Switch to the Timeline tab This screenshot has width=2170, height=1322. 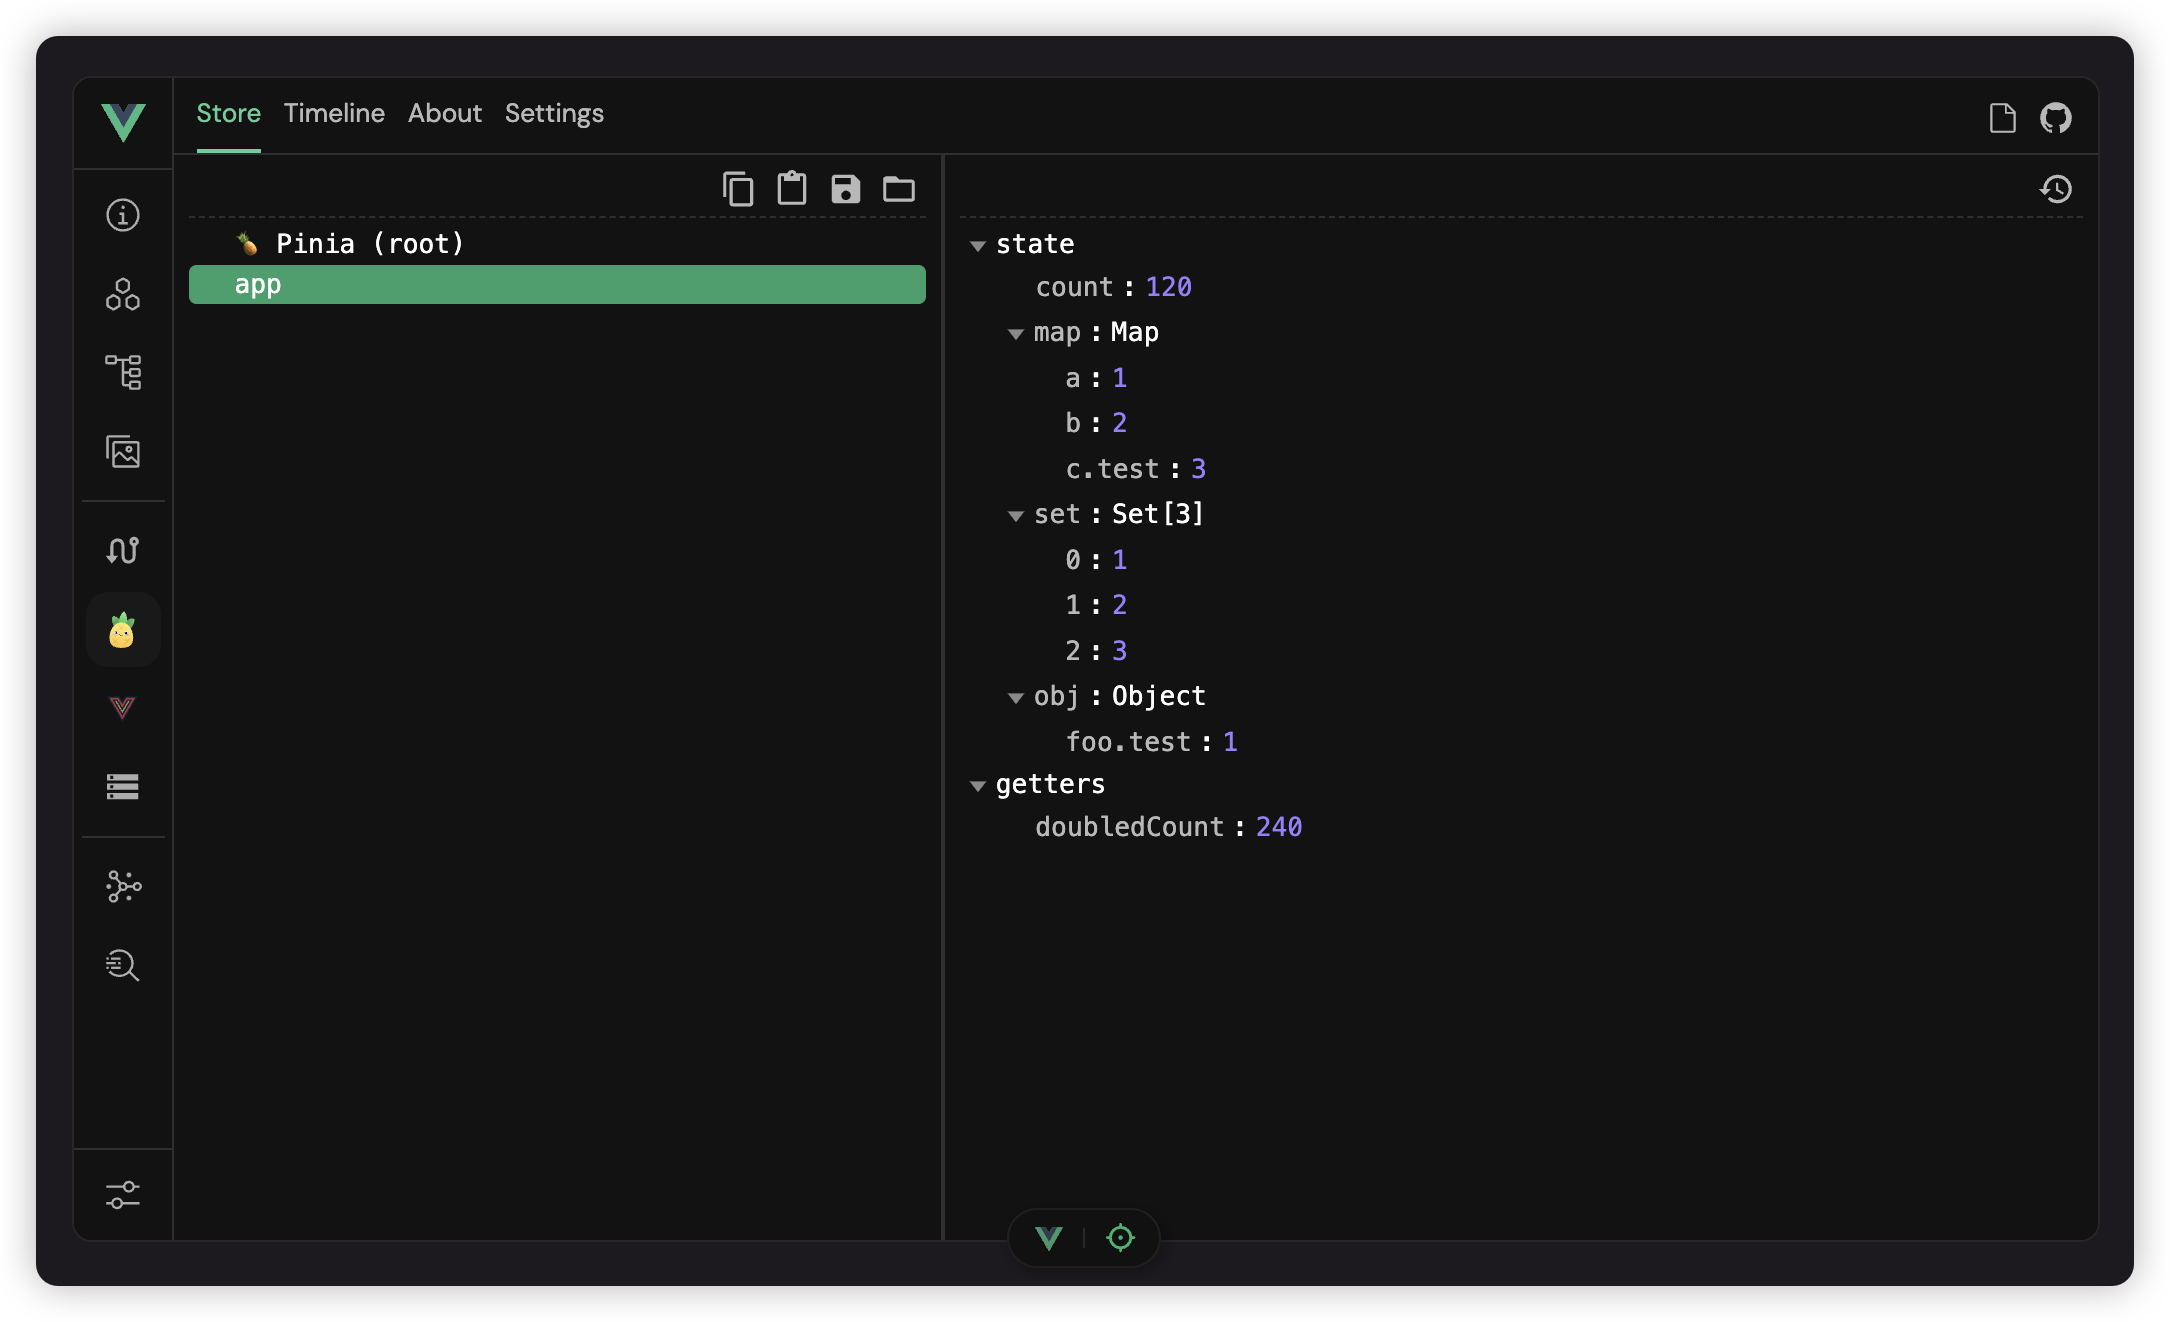point(334,113)
